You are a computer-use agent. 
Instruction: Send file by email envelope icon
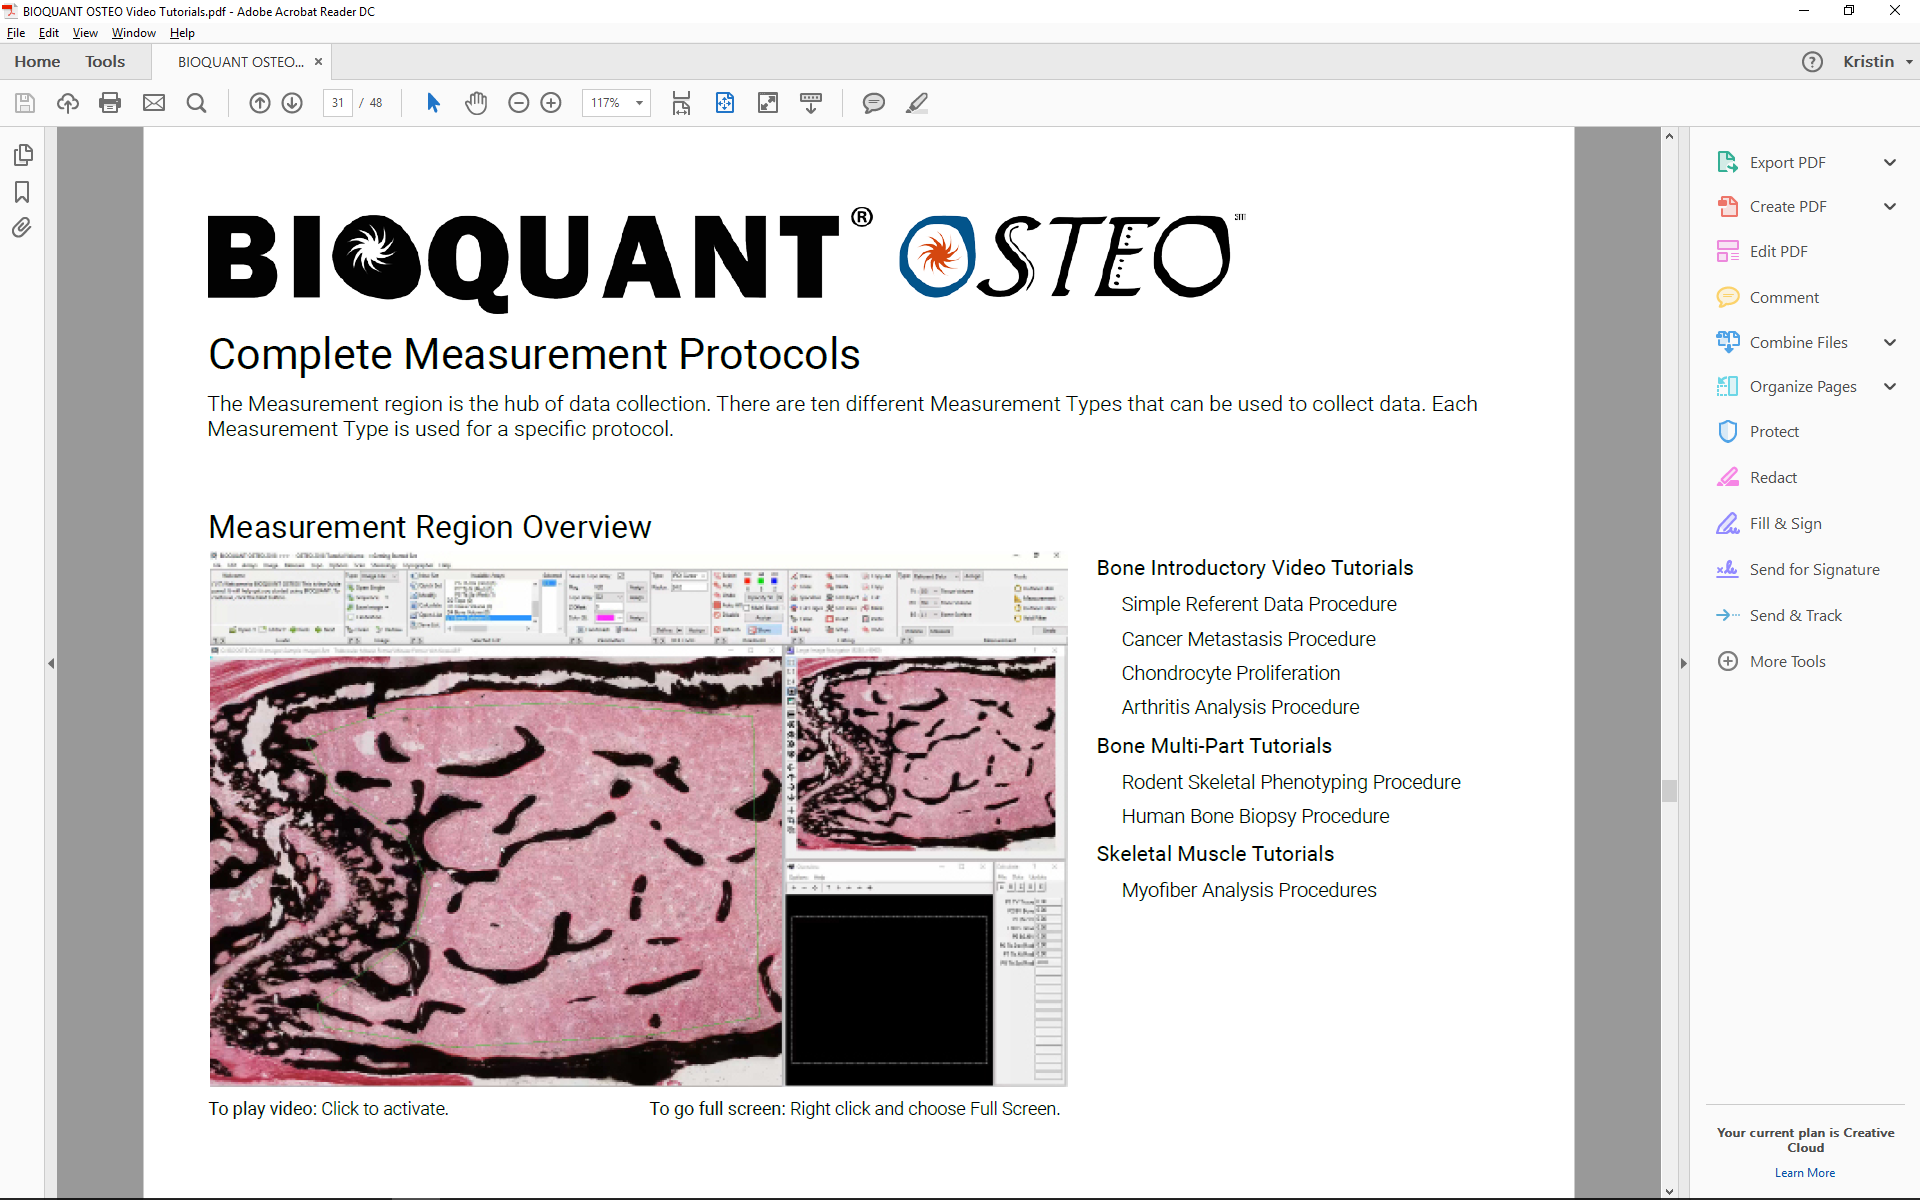click(x=154, y=103)
